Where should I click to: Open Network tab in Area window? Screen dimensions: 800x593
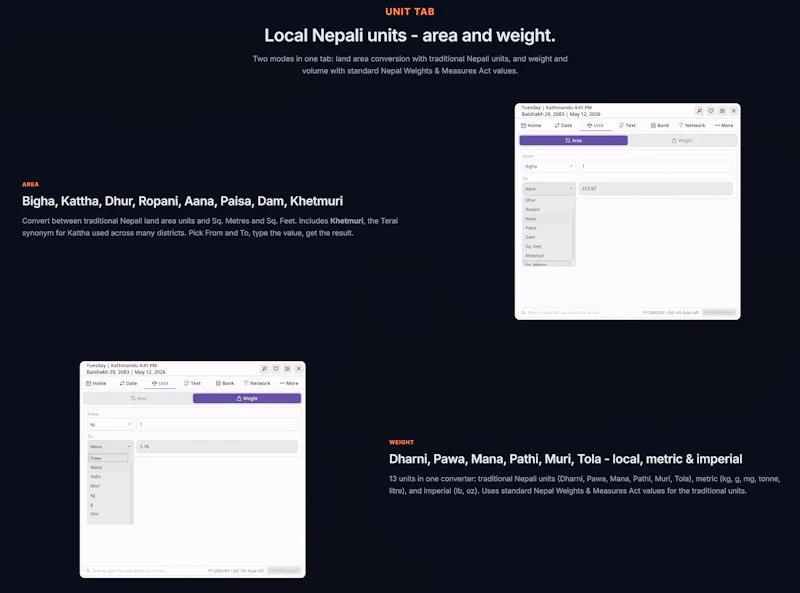pyautogui.click(x=692, y=125)
